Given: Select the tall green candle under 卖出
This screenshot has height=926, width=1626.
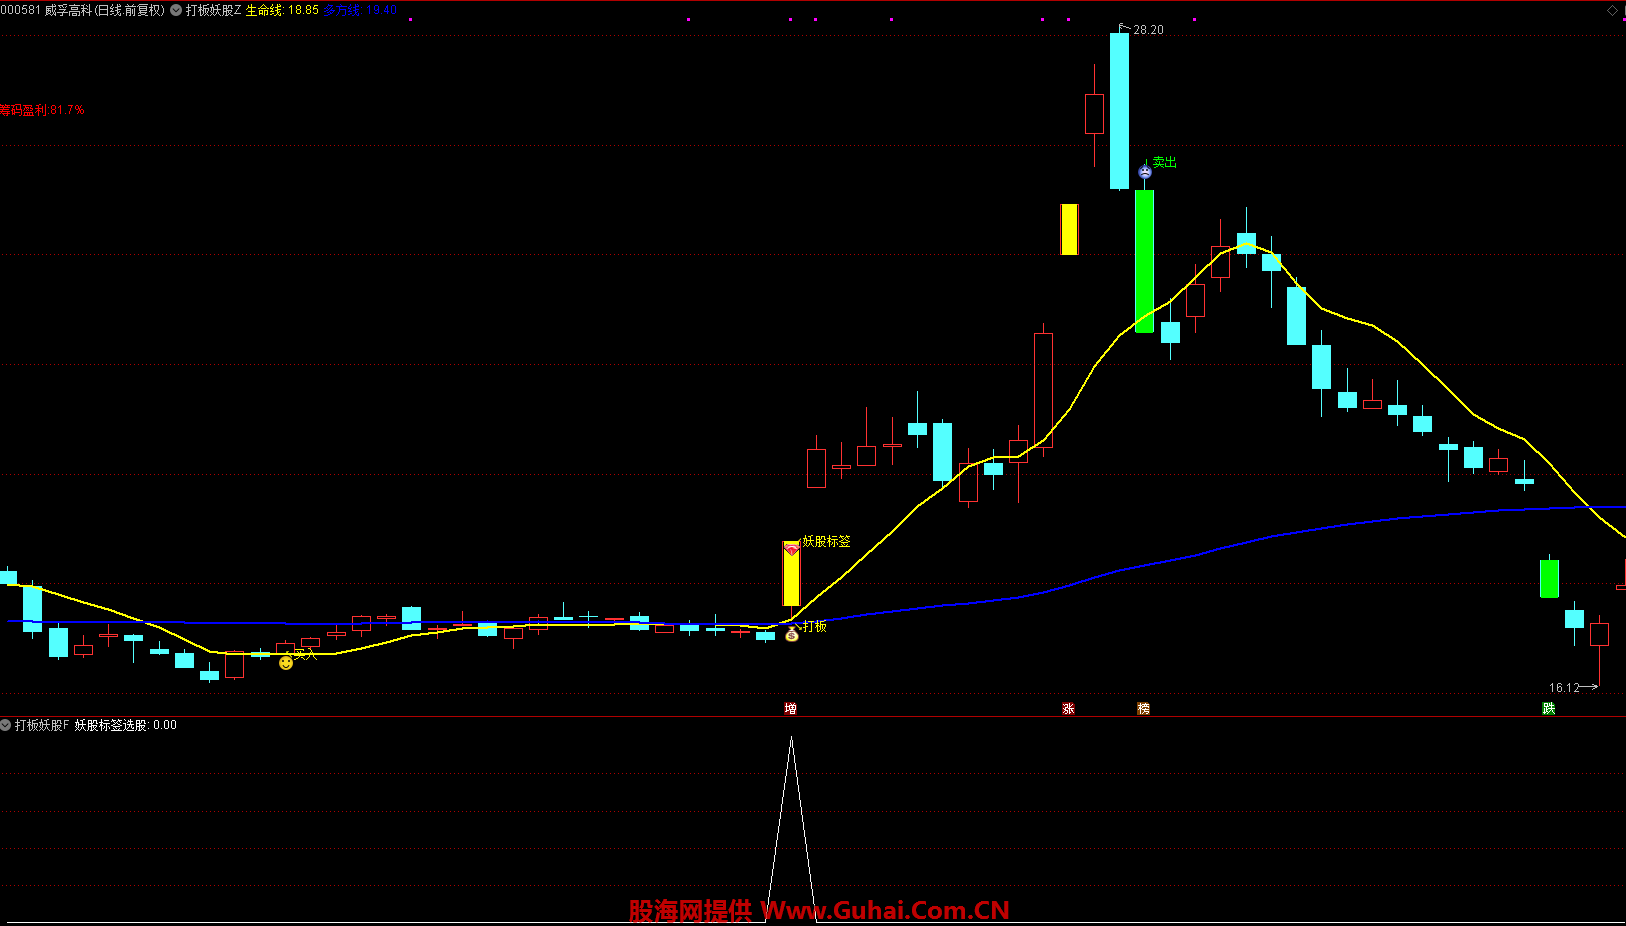Looking at the screenshot, I should click(1144, 261).
